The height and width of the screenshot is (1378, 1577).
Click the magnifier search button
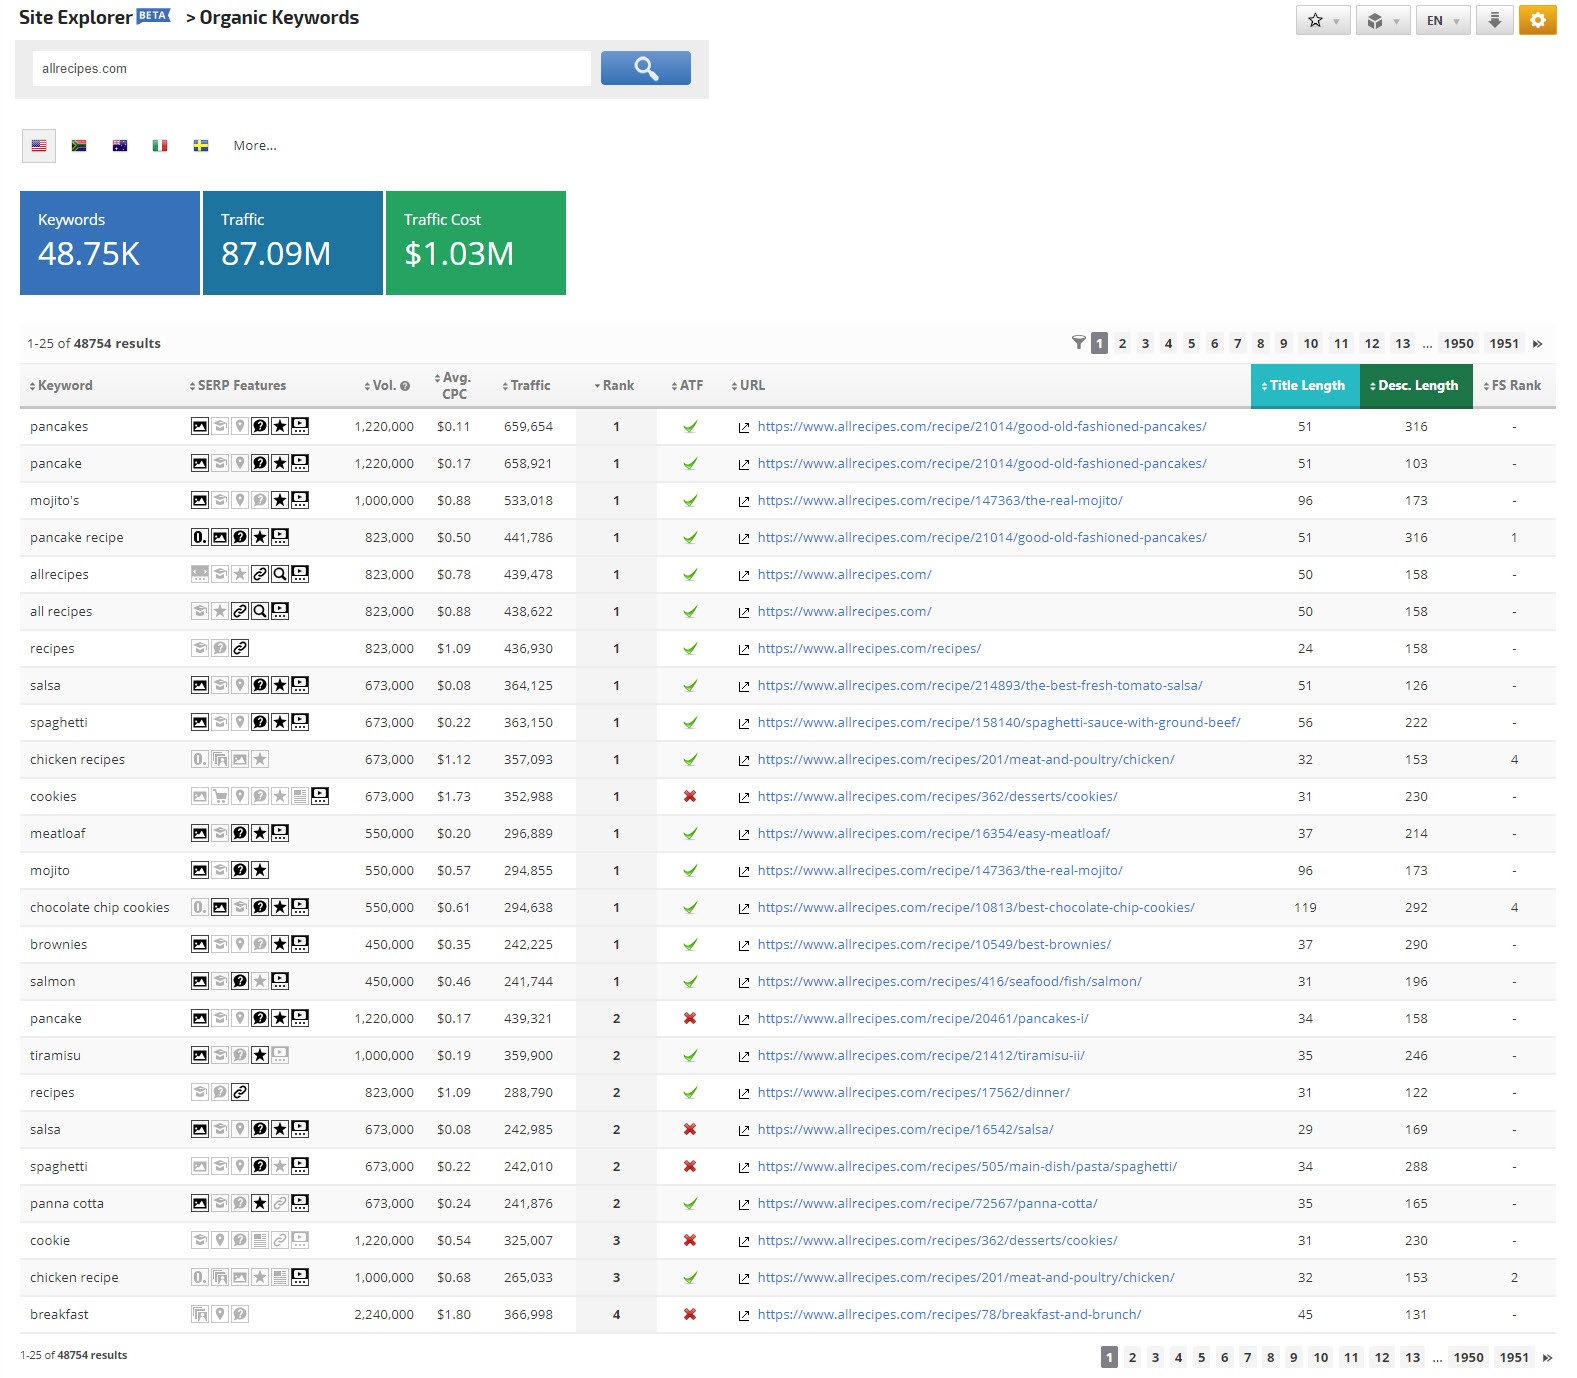click(645, 68)
